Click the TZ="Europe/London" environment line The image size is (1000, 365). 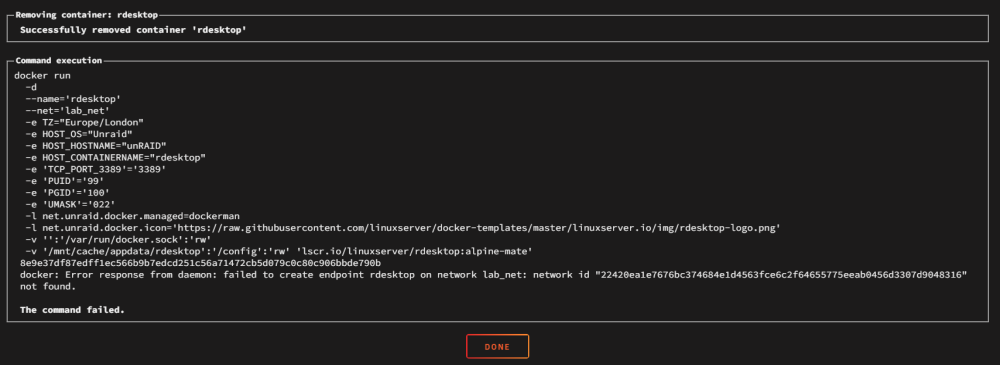click(x=84, y=122)
